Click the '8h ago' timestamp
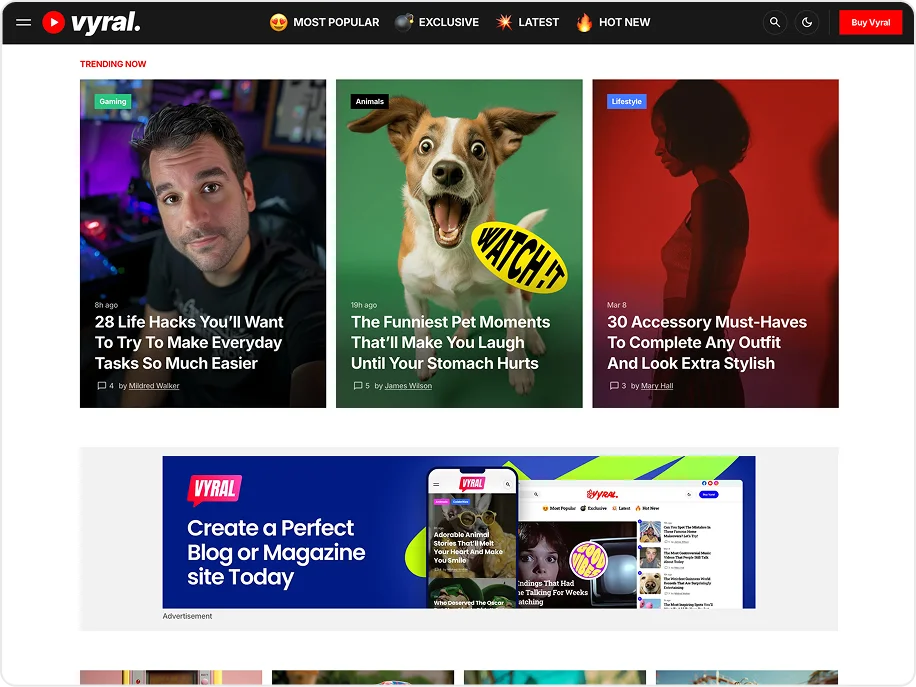 tap(106, 305)
